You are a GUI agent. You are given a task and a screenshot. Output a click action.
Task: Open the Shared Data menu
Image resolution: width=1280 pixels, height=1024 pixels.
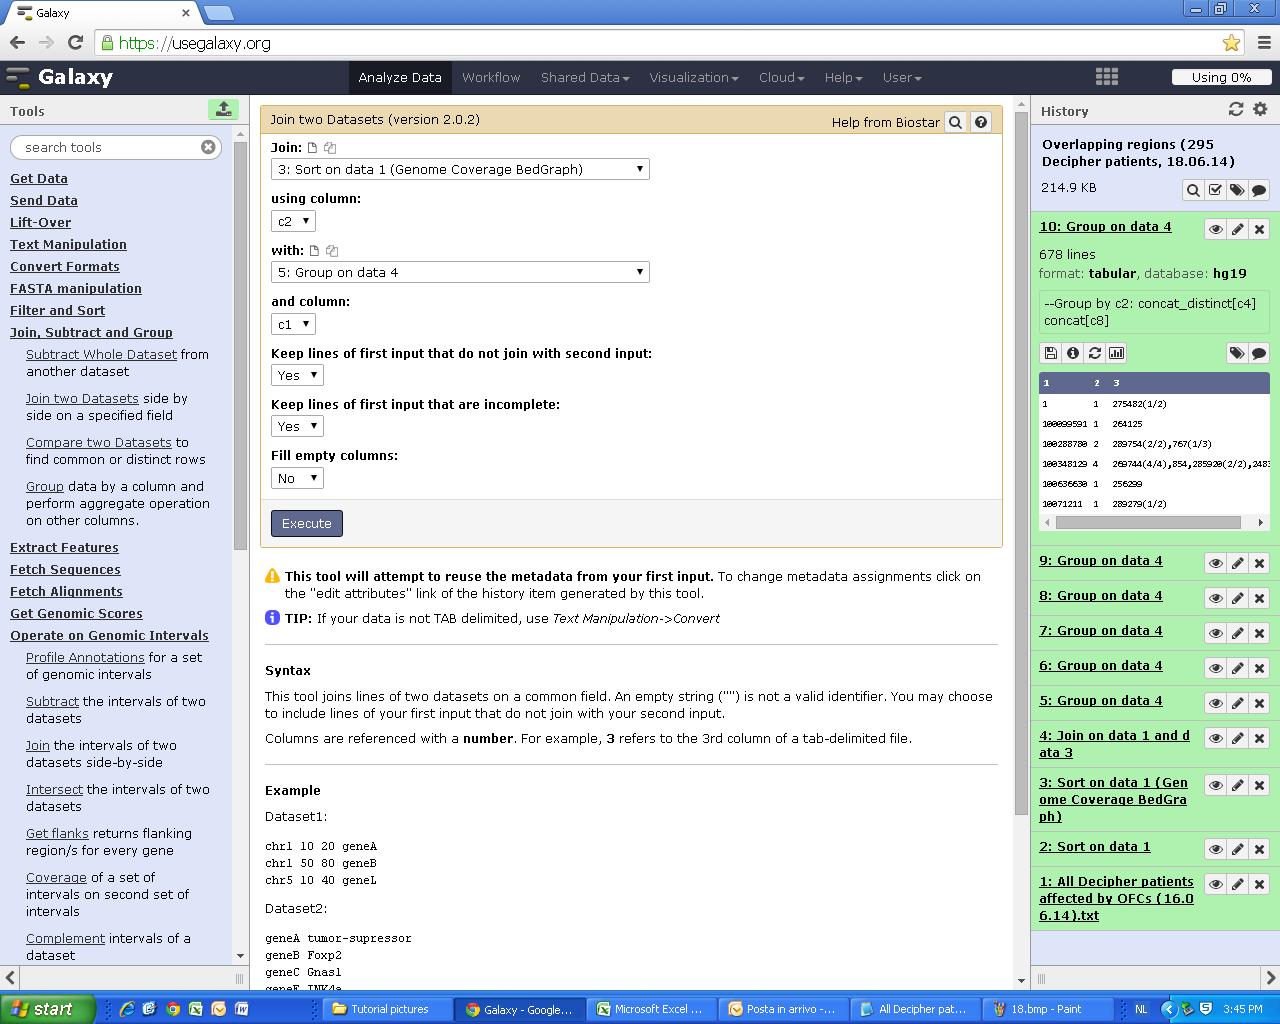point(585,77)
